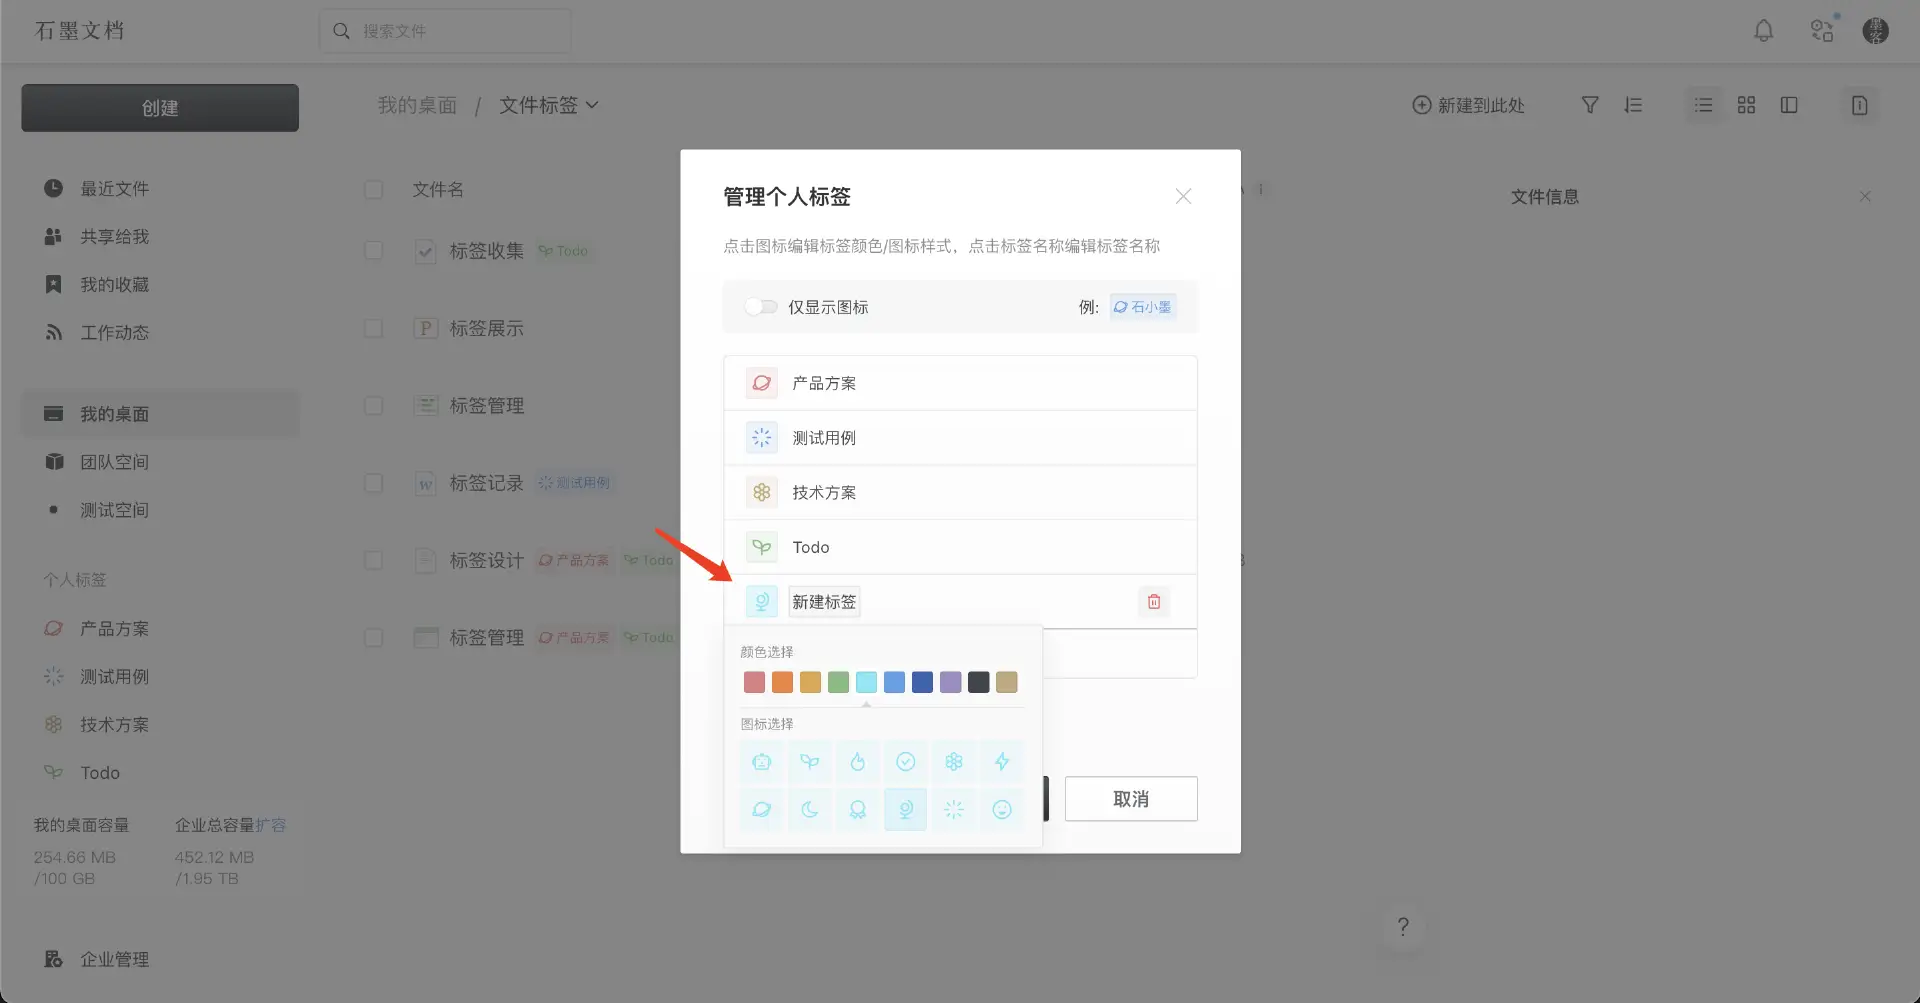Image resolution: width=1920 pixels, height=1003 pixels.
Task: Choose the award ribbon tag icon
Action: click(858, 810)
